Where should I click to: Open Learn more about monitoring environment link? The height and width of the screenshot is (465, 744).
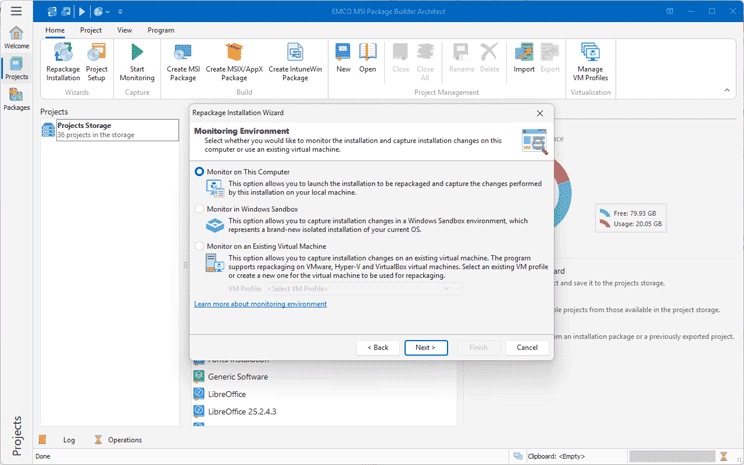coord(260,303)
